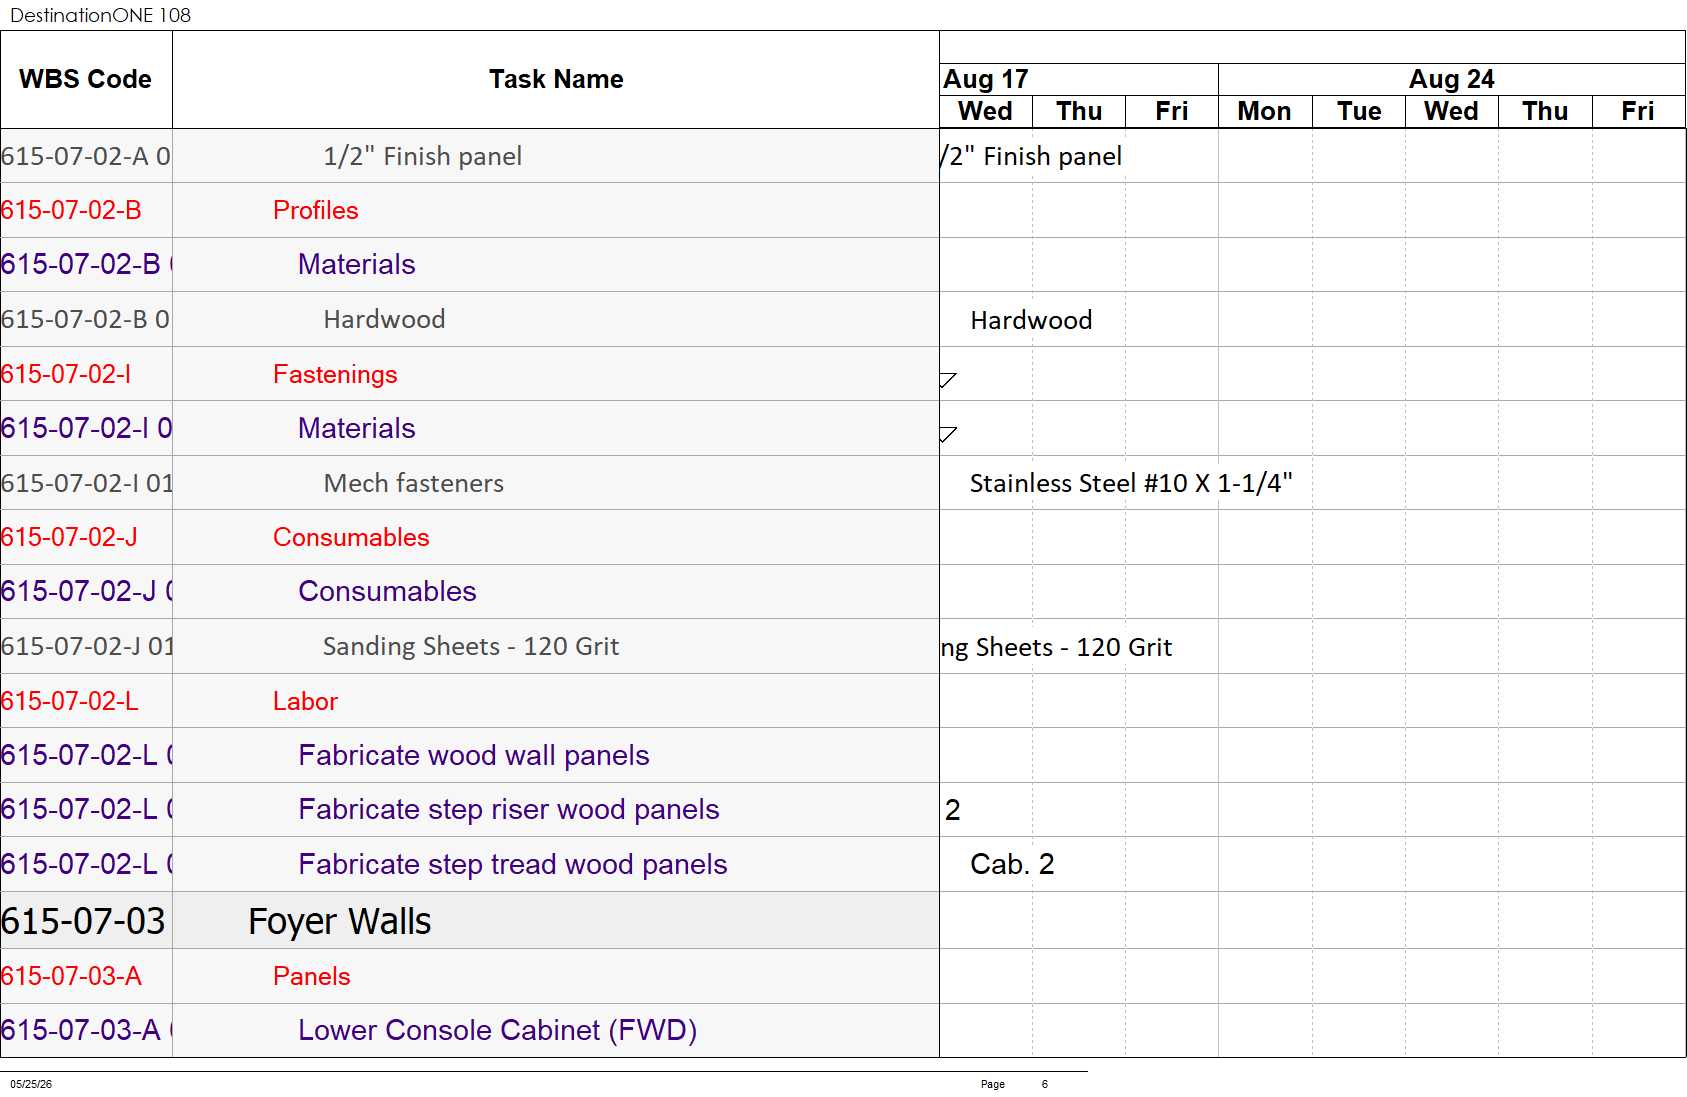Select the WBS Code column header
1687x1097 pixels.
86,79
